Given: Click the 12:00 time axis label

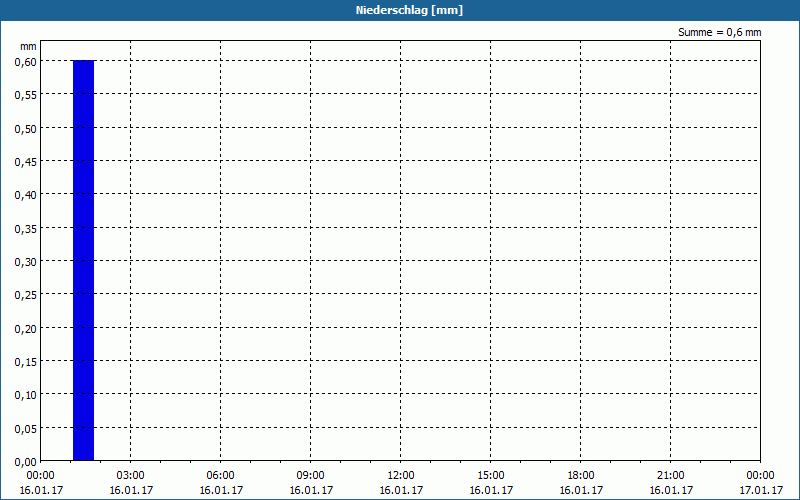Looking at the screenshot, I should pyautogui.click(x=401, y=476).
